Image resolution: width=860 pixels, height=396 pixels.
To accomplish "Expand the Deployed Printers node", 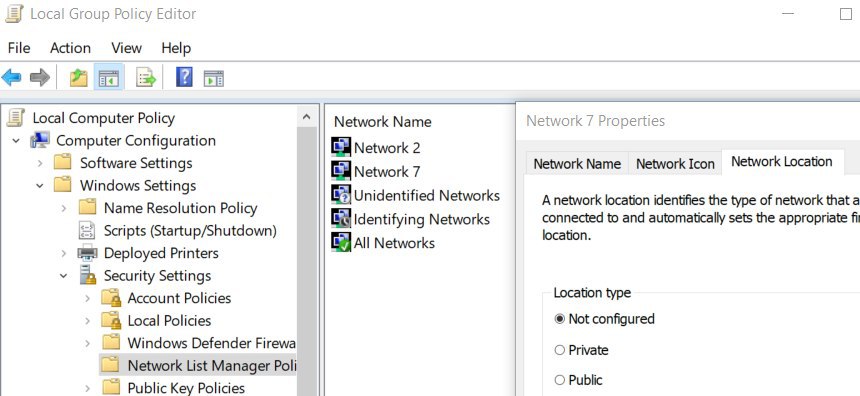I will (x=64, y=253).
